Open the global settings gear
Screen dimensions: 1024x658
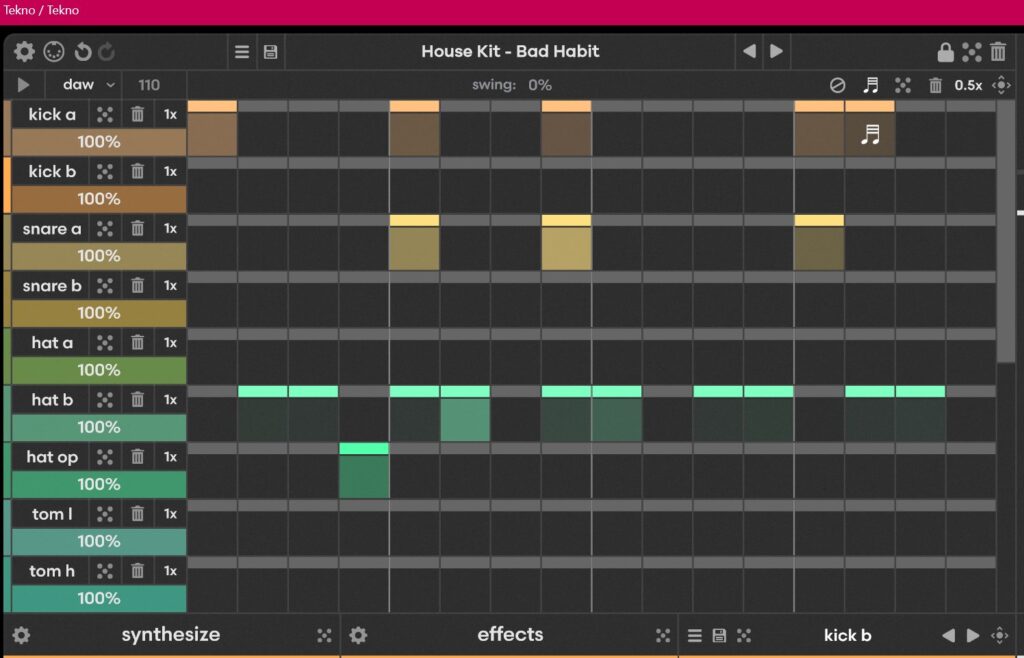click(x=24, y=52)
